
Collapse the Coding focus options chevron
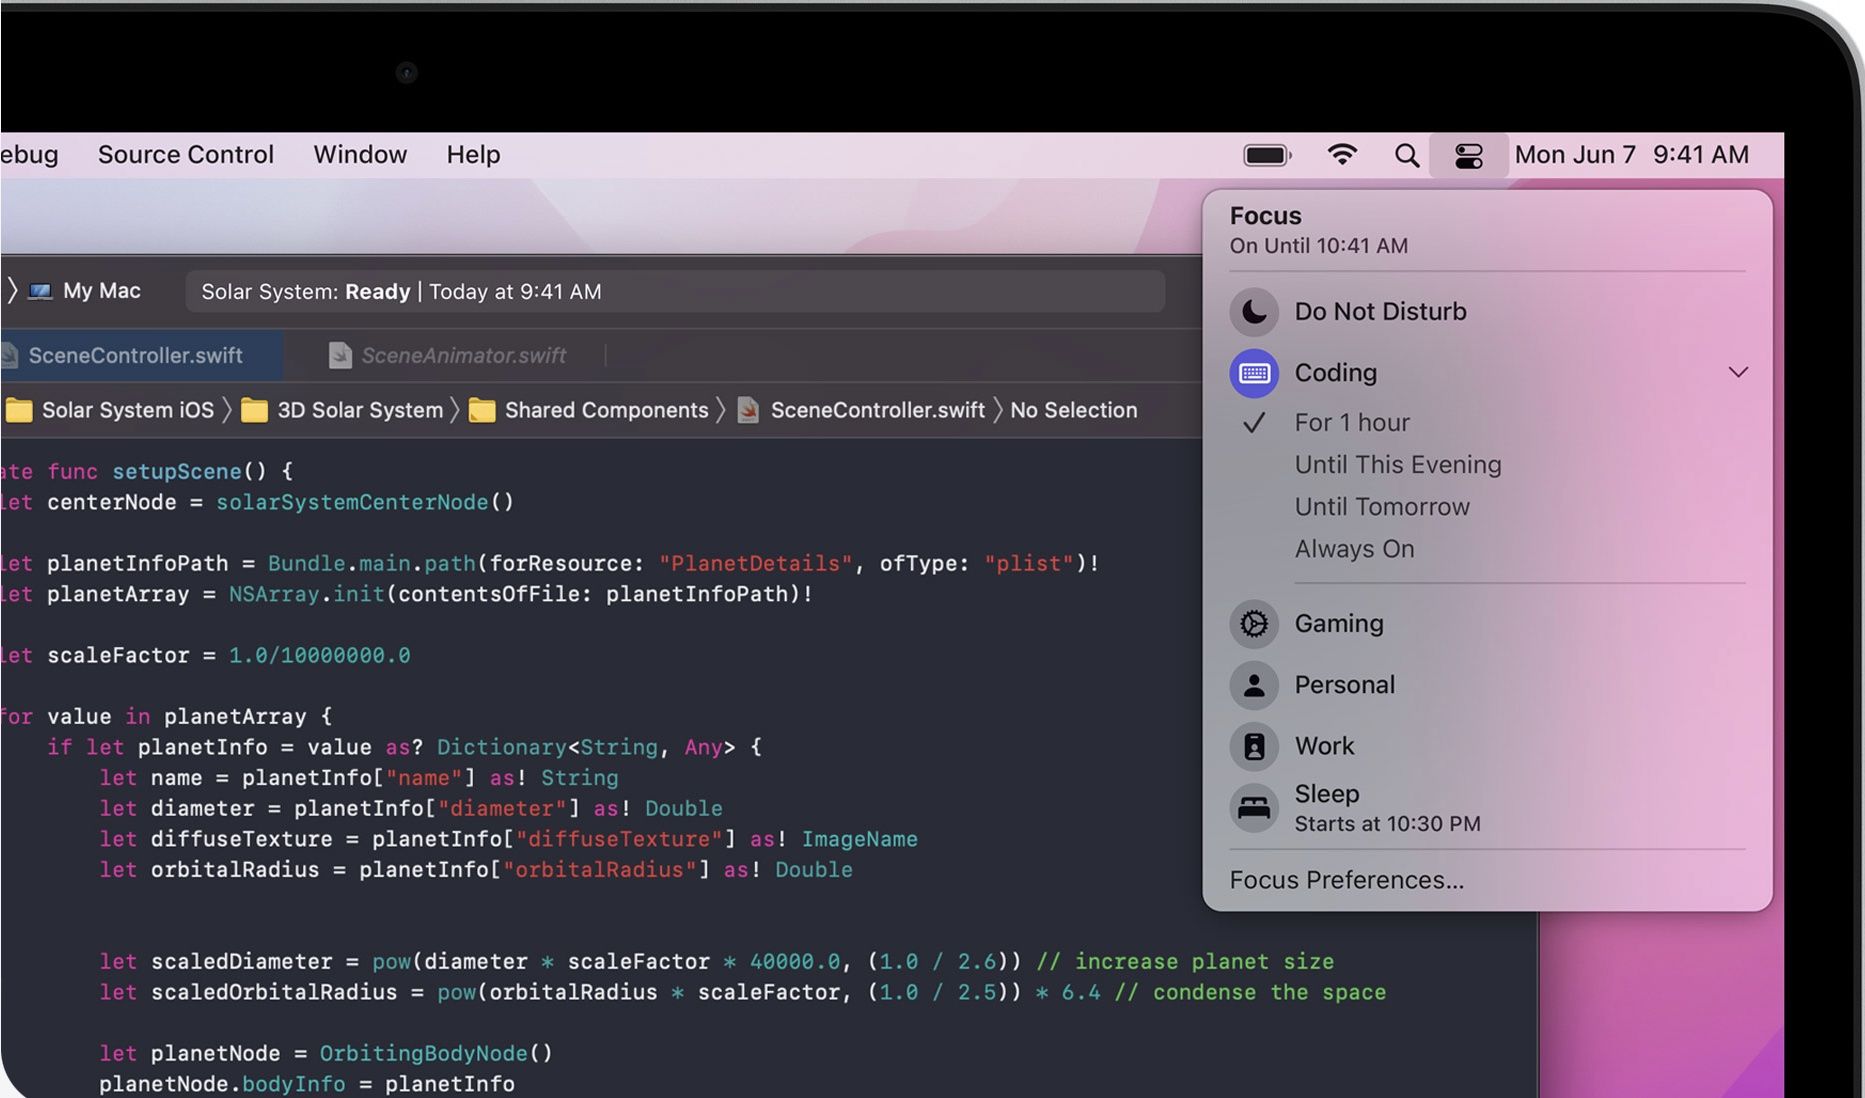click(x=1739, y=372)
